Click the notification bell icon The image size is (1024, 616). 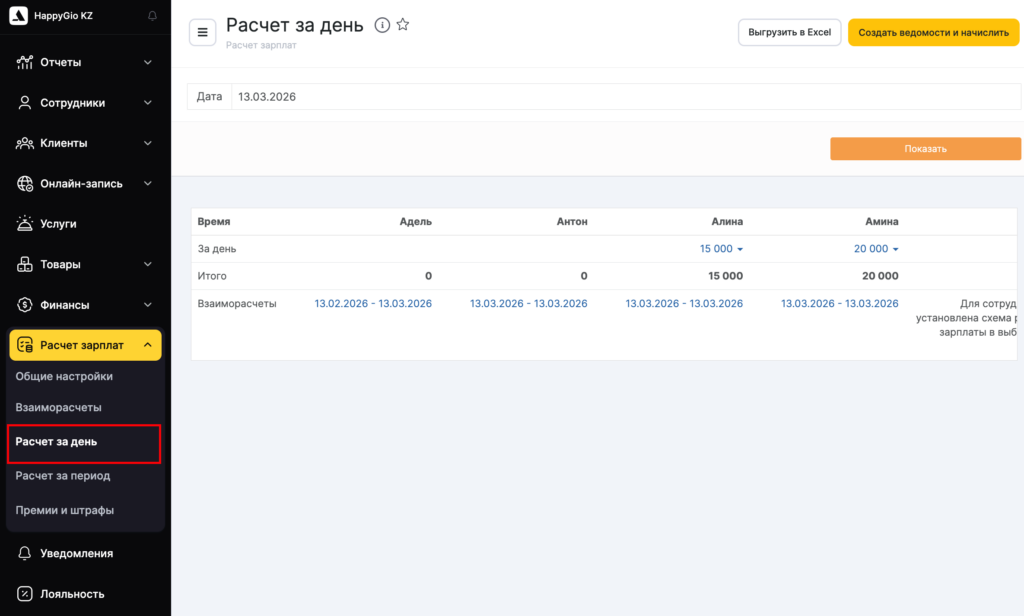152,16
